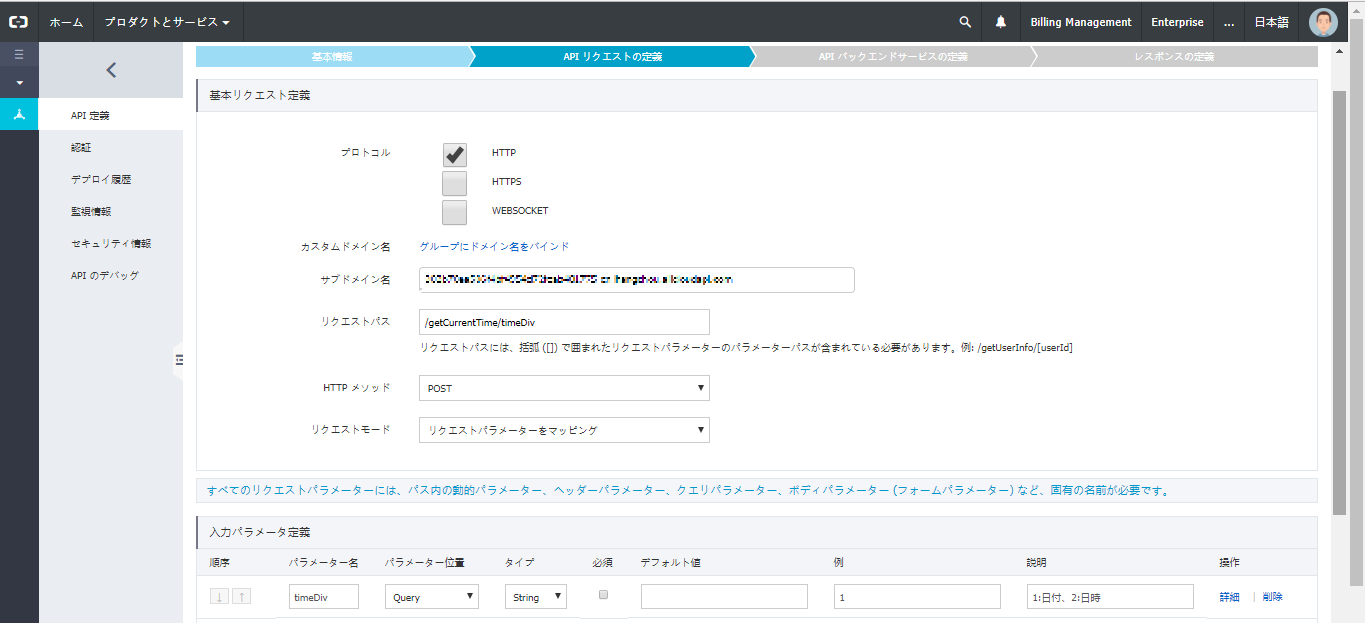Click the user avatar icon
Viewport: 1365px width, 623px height.
pyautogui.click(x=1323, y=22)
